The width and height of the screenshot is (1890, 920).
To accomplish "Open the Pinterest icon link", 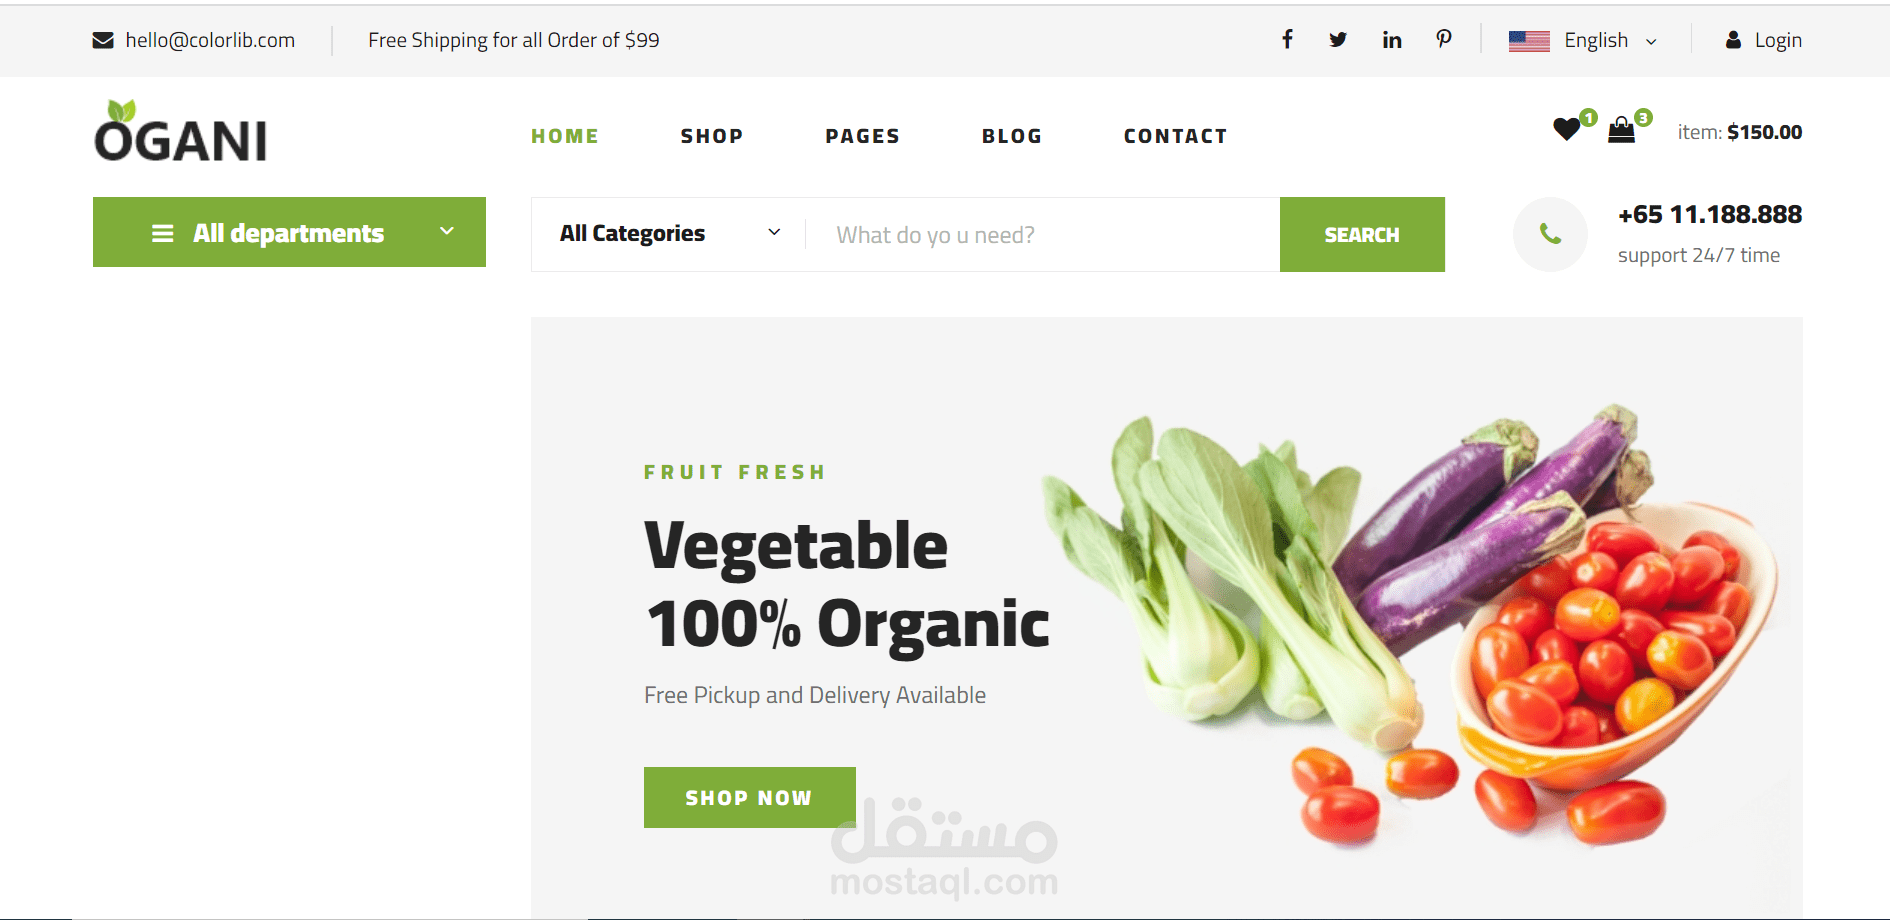I will coord(1444,39).
